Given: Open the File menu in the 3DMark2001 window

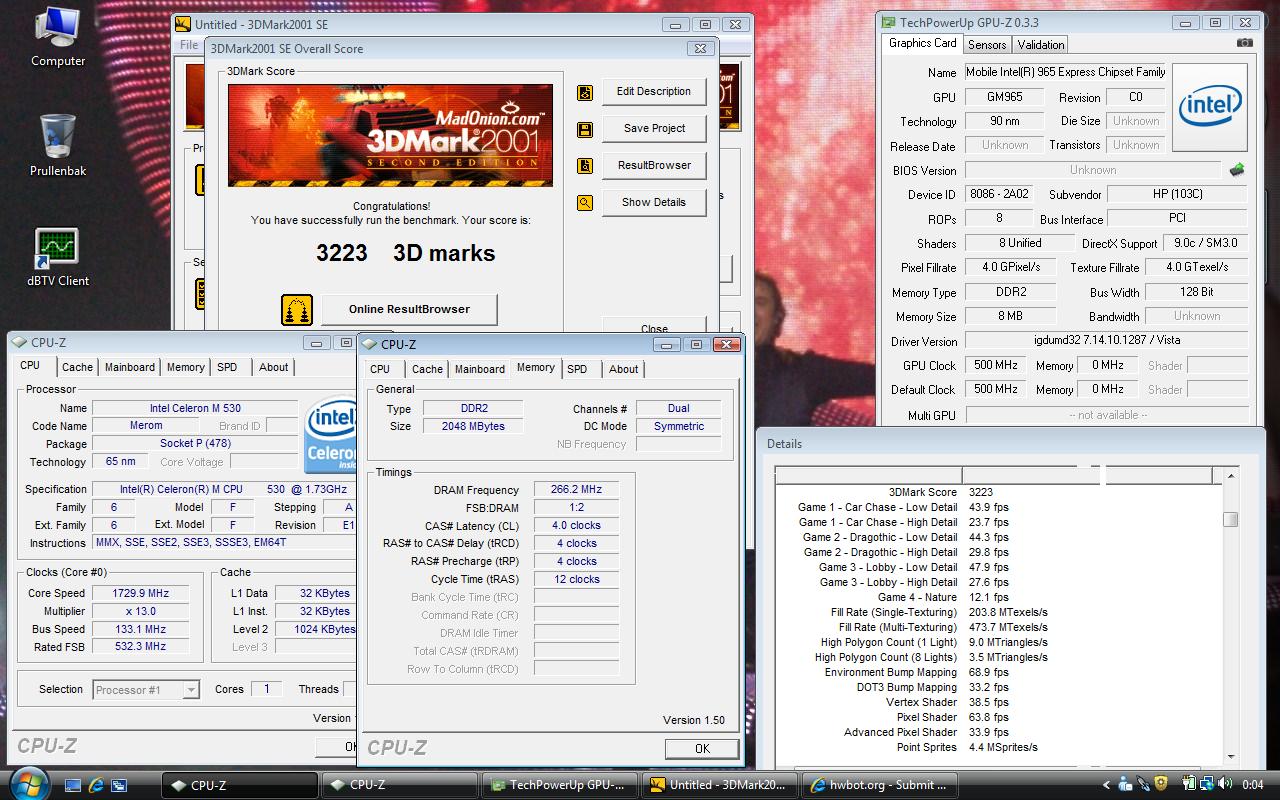Looking at the screenshot, I should 189,45.
